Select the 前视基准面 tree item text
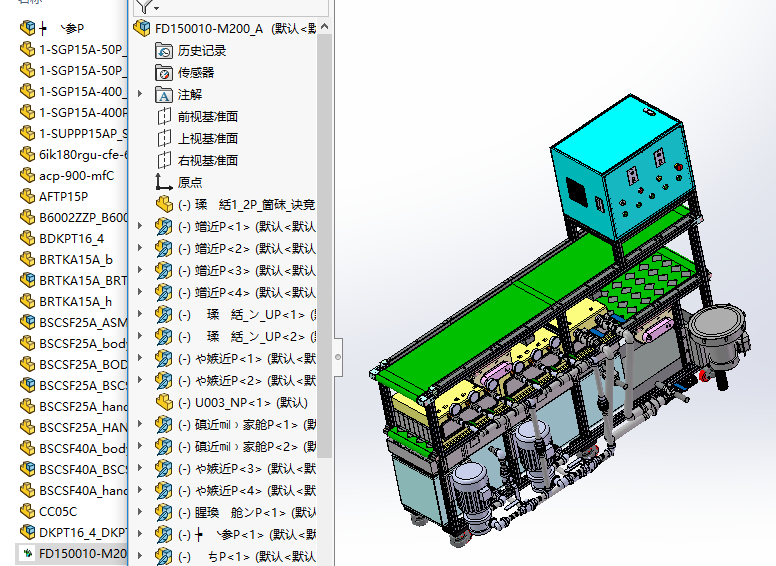776x566 pixels. click(208, 117)
